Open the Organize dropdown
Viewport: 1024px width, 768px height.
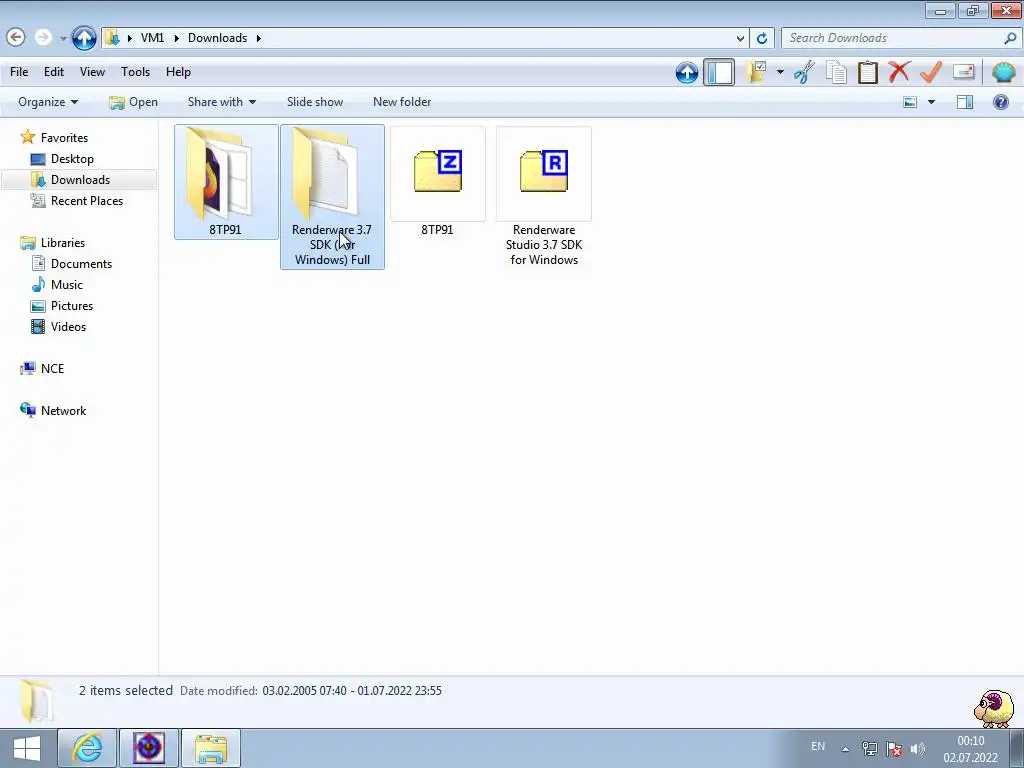pos(48,102)
